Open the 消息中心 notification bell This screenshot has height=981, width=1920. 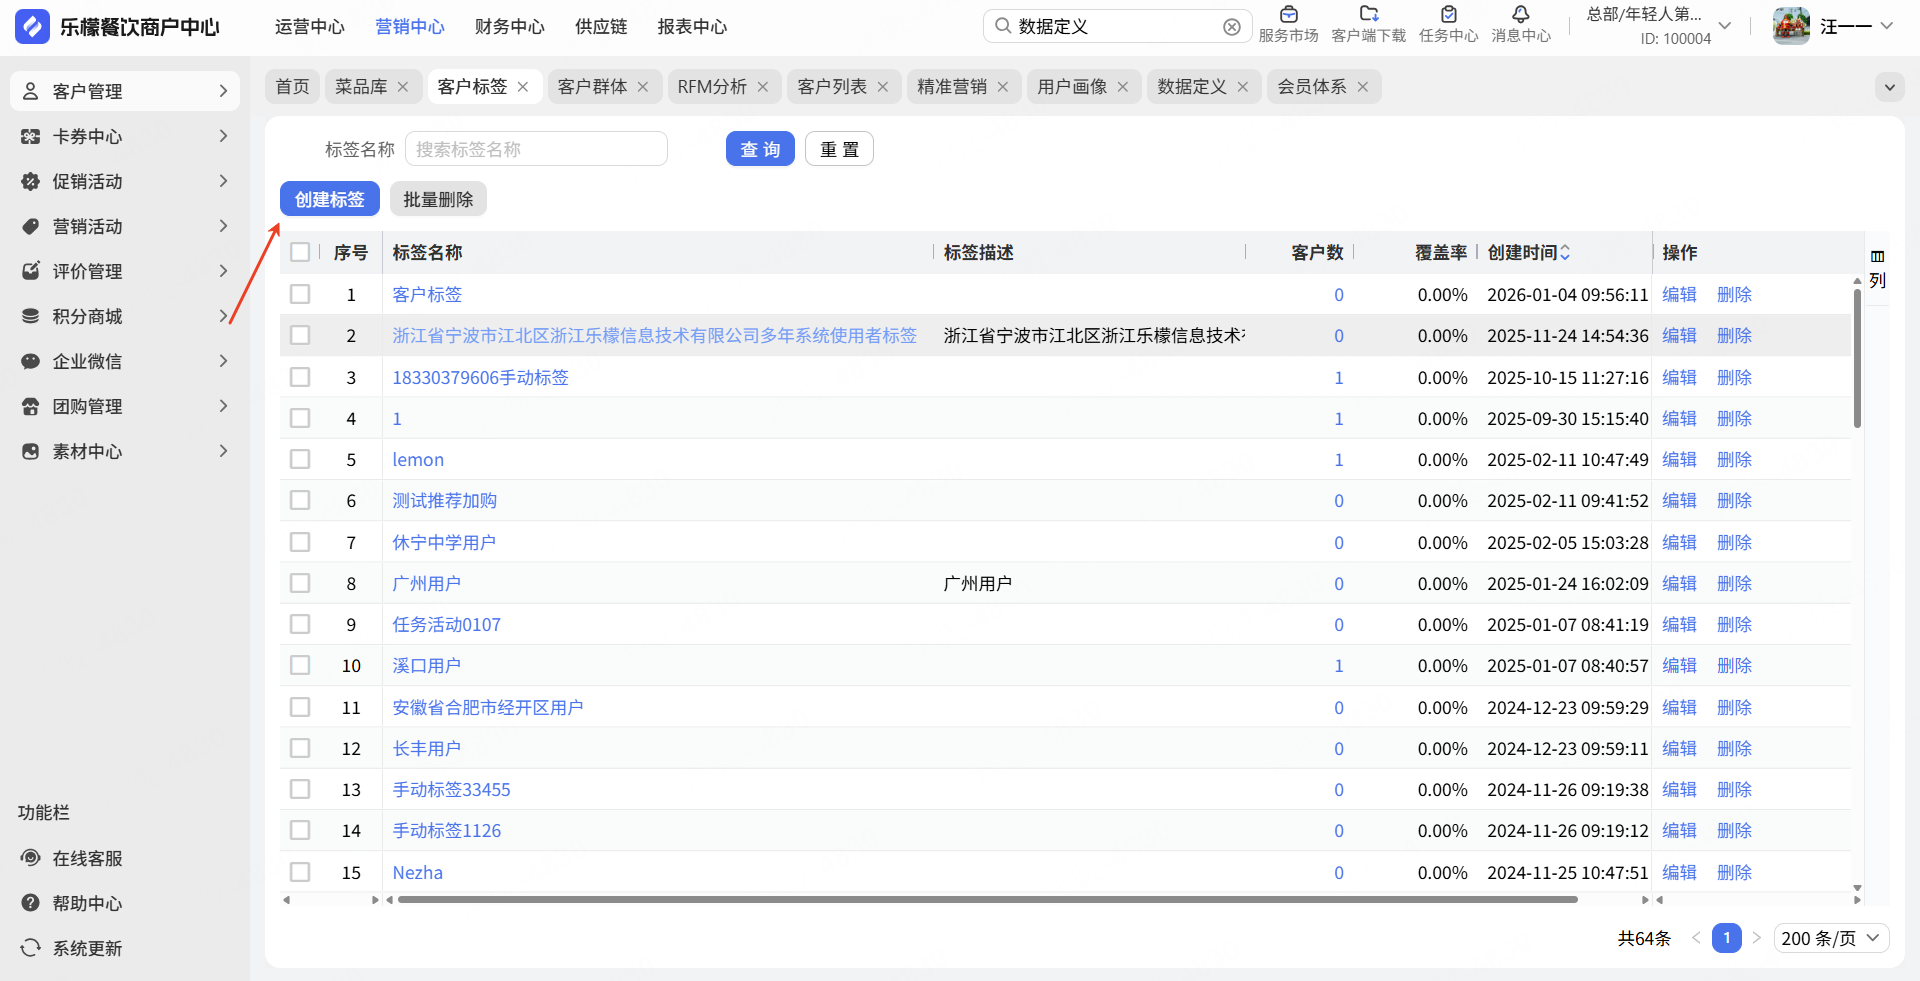coord(1520,15)
